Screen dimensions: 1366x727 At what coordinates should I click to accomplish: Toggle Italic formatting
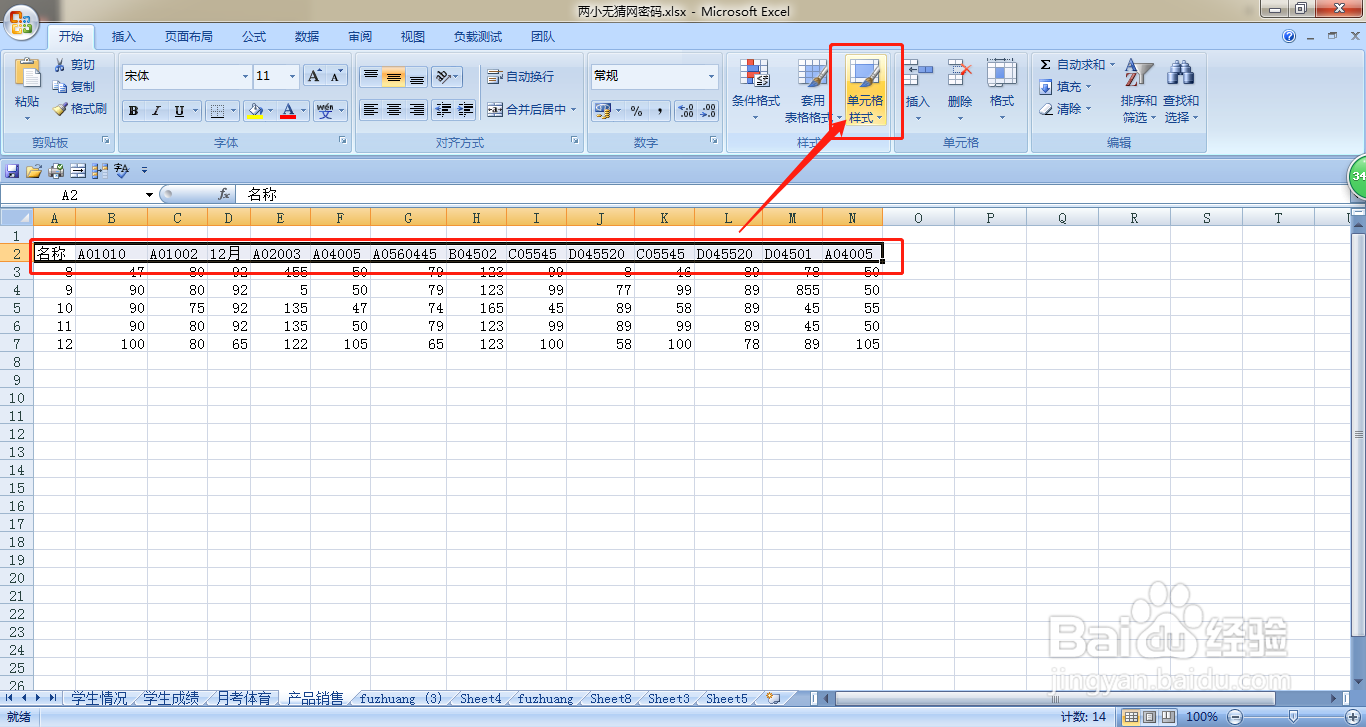(x=156, y=111)
